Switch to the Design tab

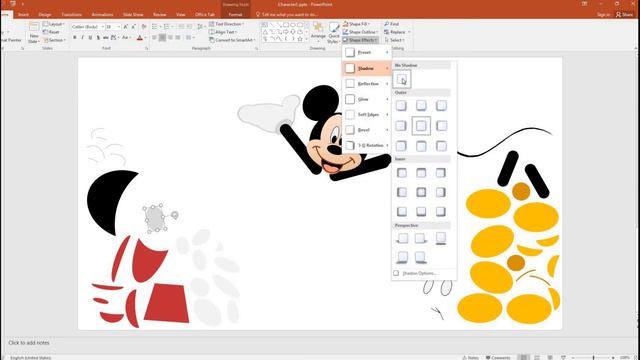(x=44, y=14)
